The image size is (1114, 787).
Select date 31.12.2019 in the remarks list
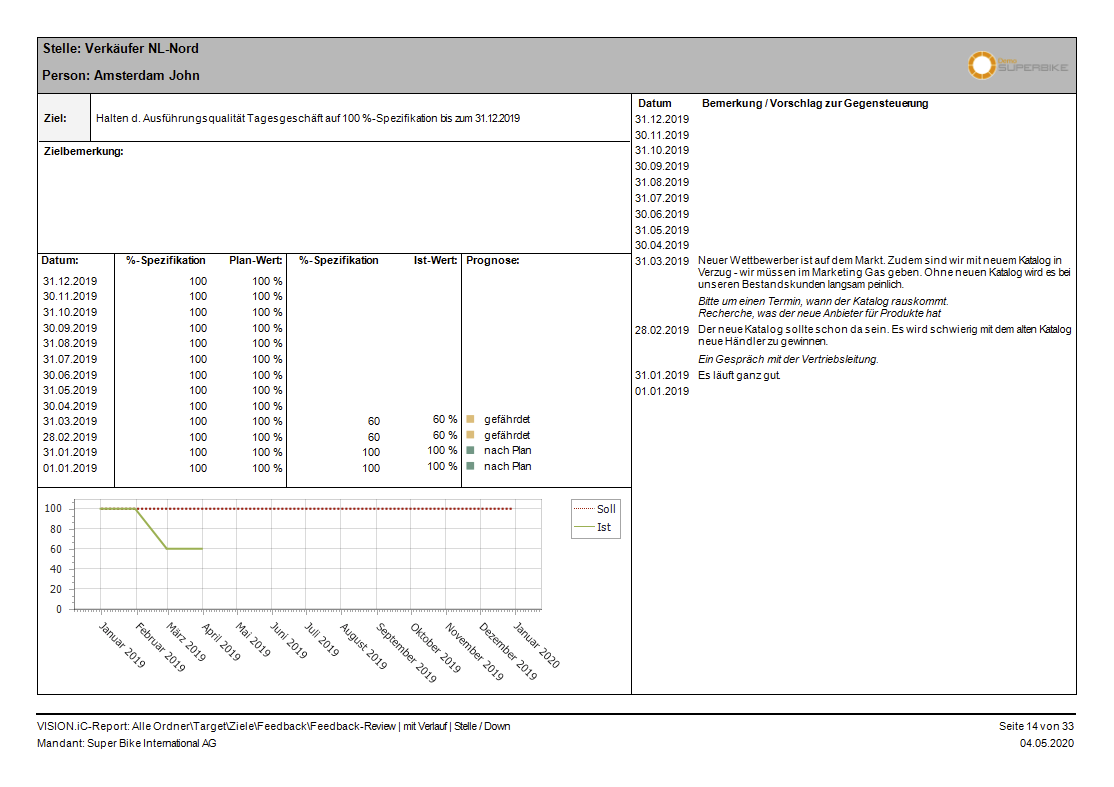click(x=662, y=119)
